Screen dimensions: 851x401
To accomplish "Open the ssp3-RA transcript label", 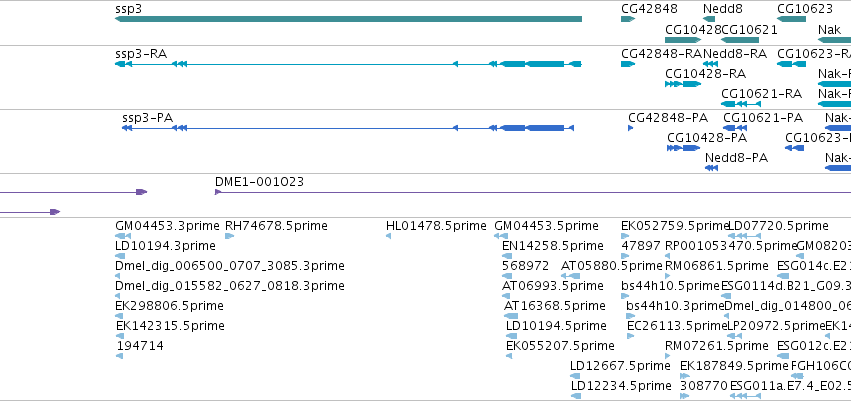I will point(141,54).
